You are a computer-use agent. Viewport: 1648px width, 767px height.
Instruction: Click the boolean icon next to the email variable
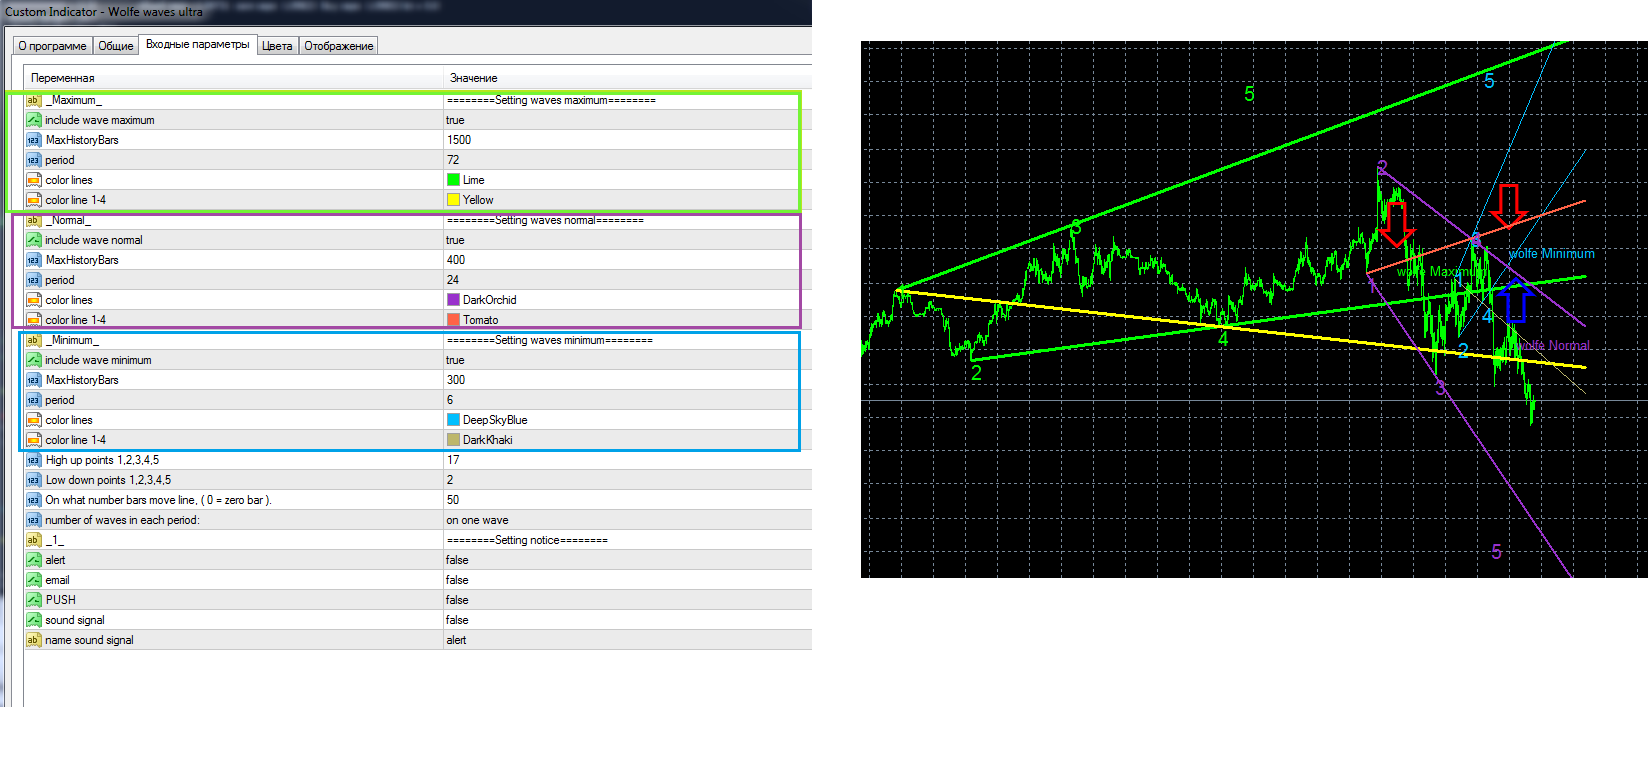(33, 580)
